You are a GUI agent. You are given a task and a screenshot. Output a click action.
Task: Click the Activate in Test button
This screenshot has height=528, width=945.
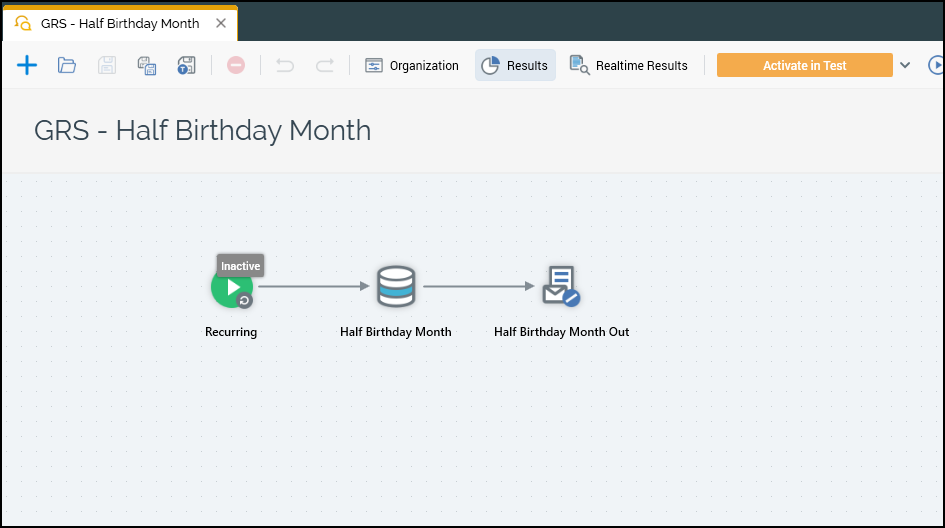point(804,66)
